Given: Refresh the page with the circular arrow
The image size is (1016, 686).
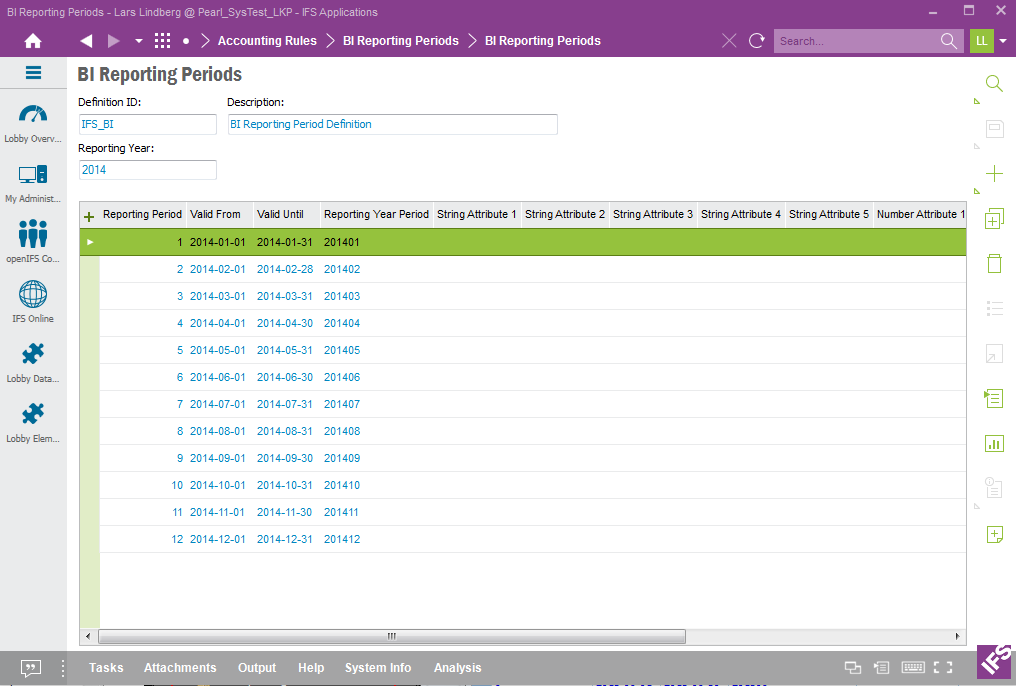Looking at the screenshot, I should 756,41.
